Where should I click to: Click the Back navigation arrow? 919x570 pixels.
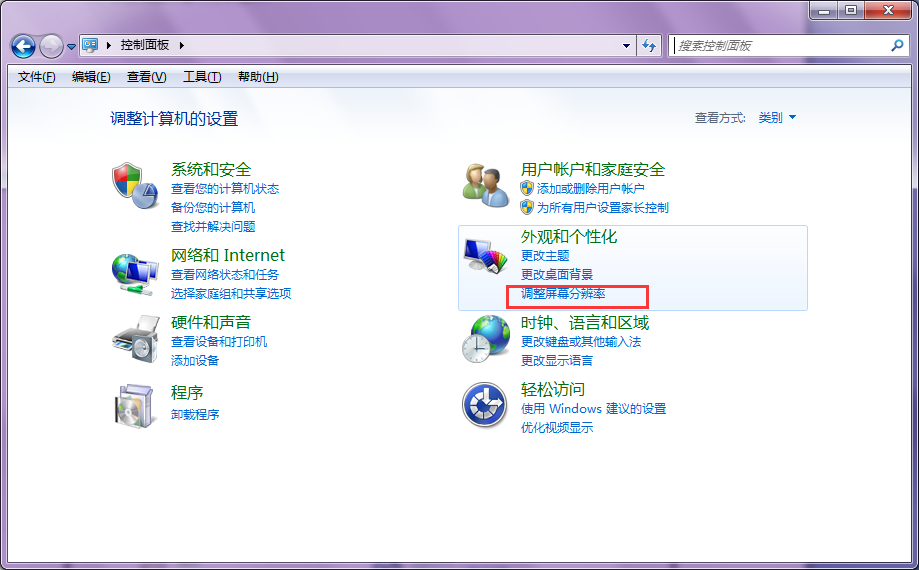tap(23, 46)
